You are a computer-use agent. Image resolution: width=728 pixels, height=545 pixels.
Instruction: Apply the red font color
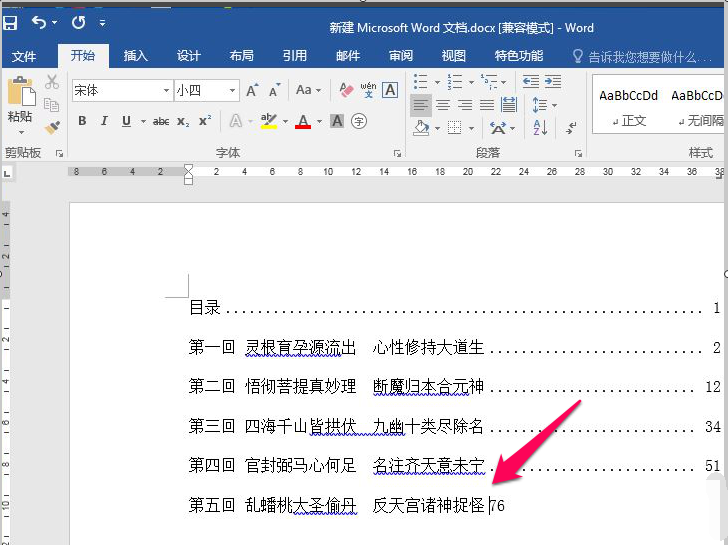tap(303, 122)
